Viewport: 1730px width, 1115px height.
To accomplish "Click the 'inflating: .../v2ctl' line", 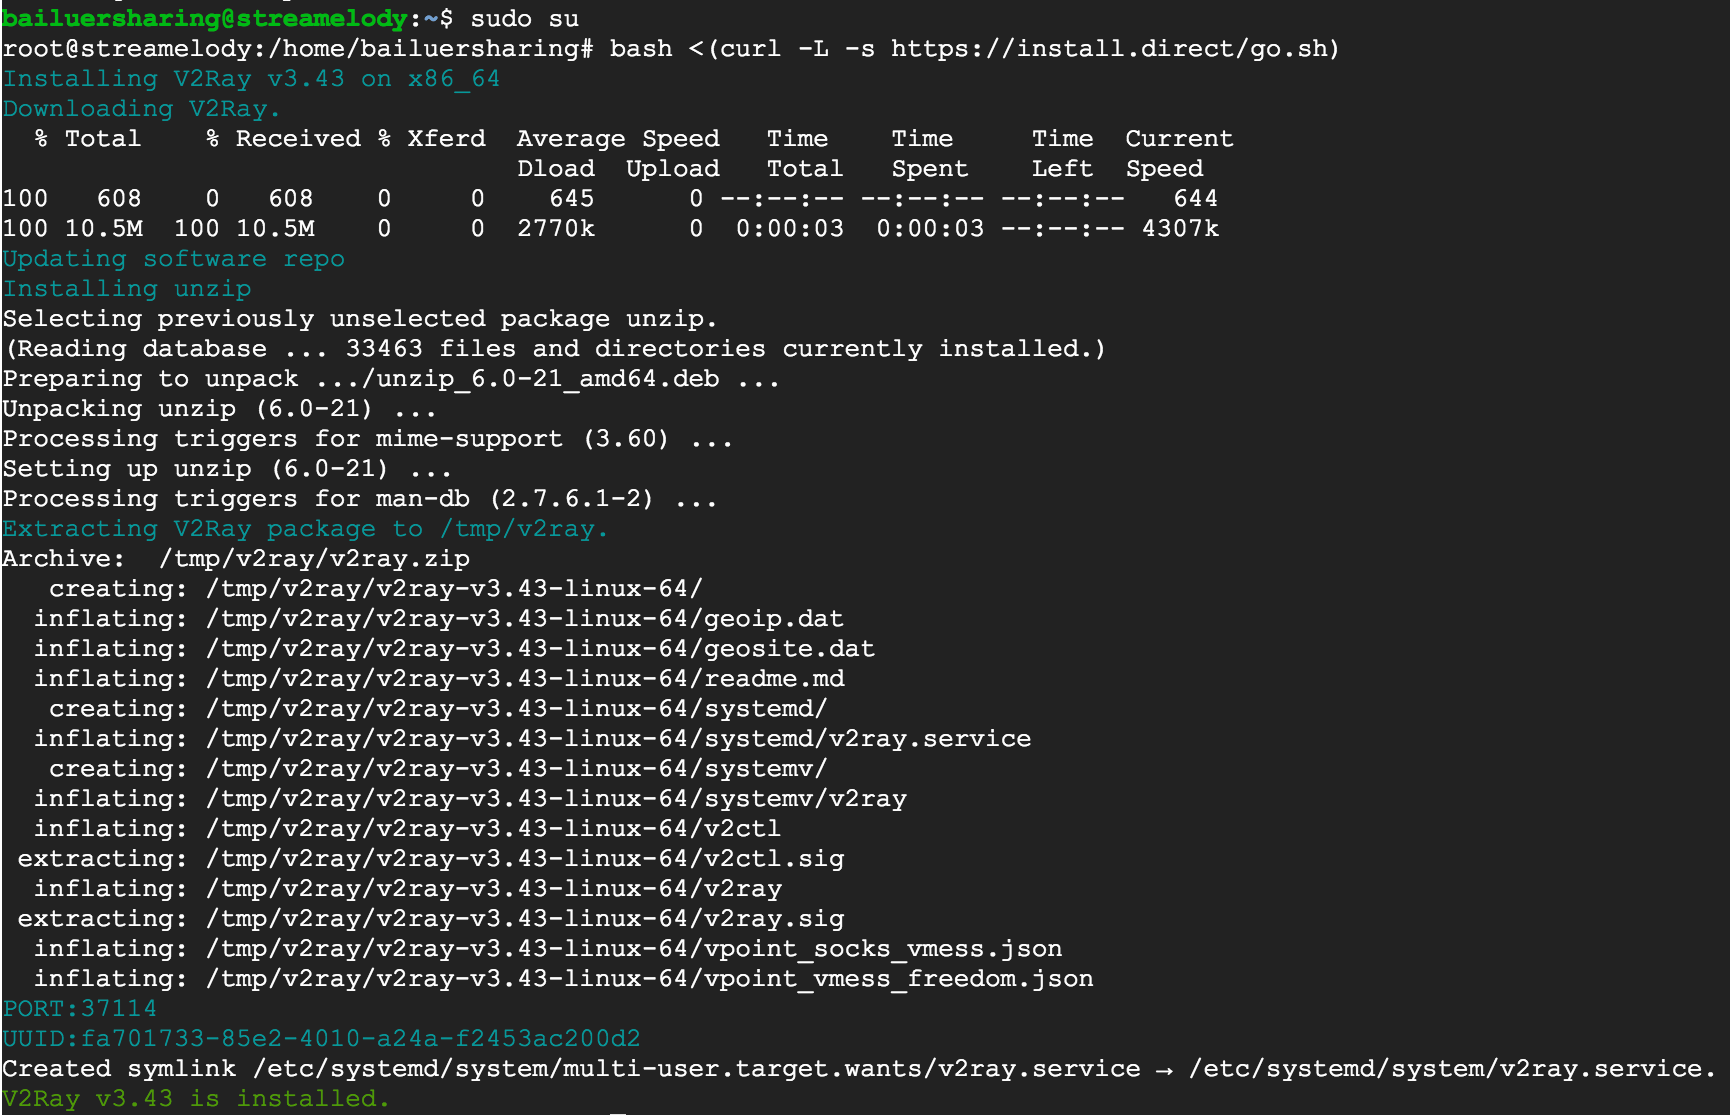I will (x=408, y=829).
